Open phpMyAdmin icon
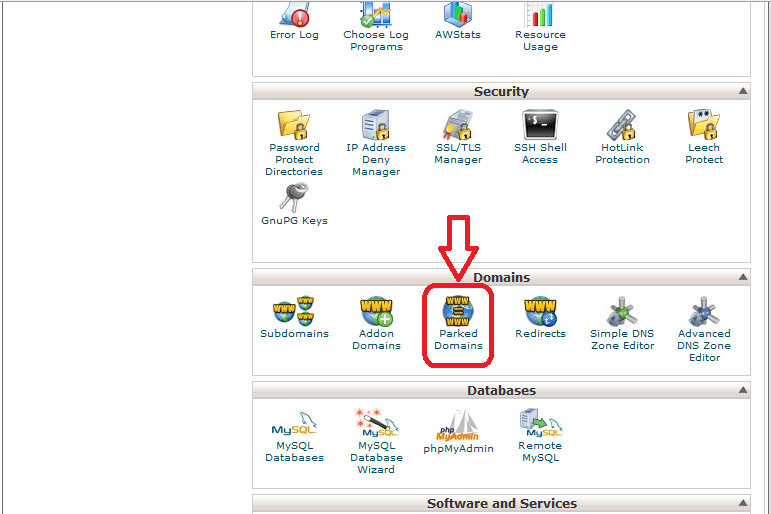 [458, 426]
